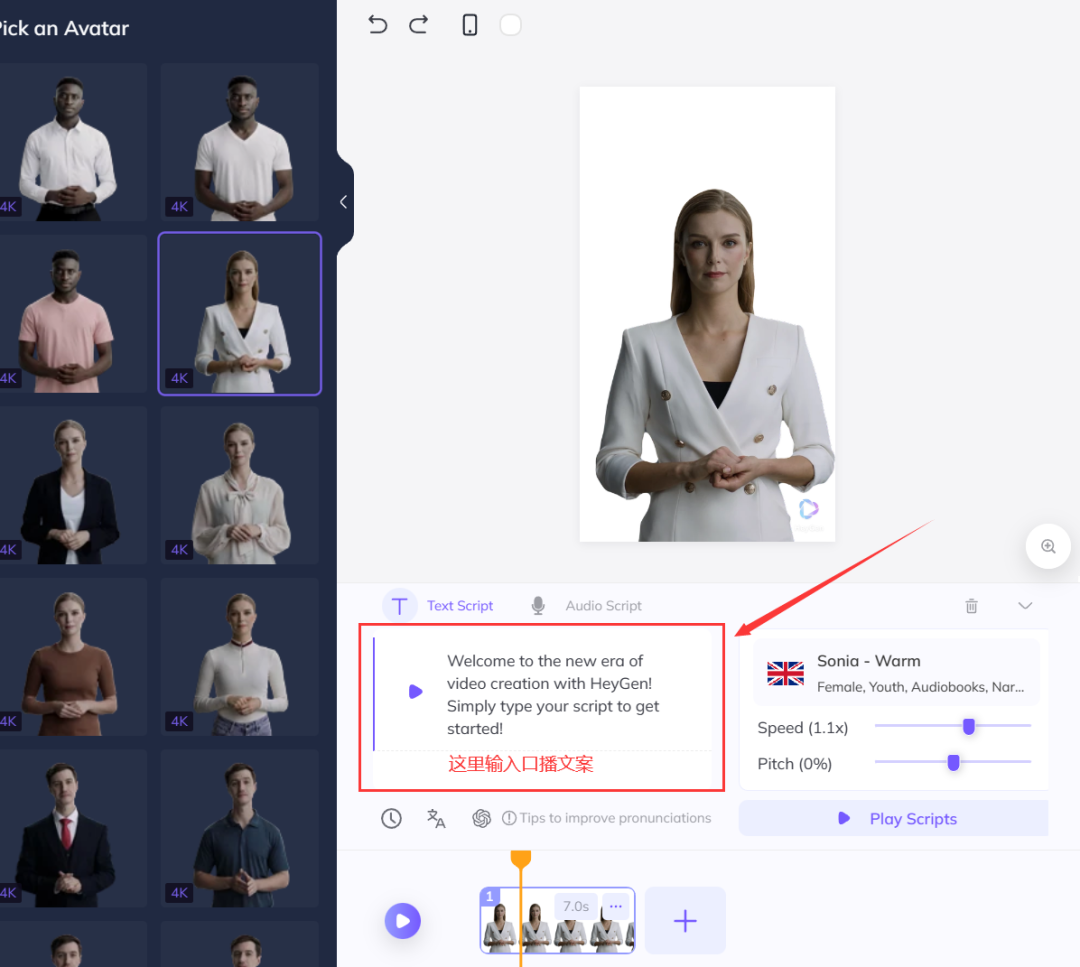Collapse the avatar panel with left chevron
The width and height of the screenshot is (1080, 967).
coord(343,202)
